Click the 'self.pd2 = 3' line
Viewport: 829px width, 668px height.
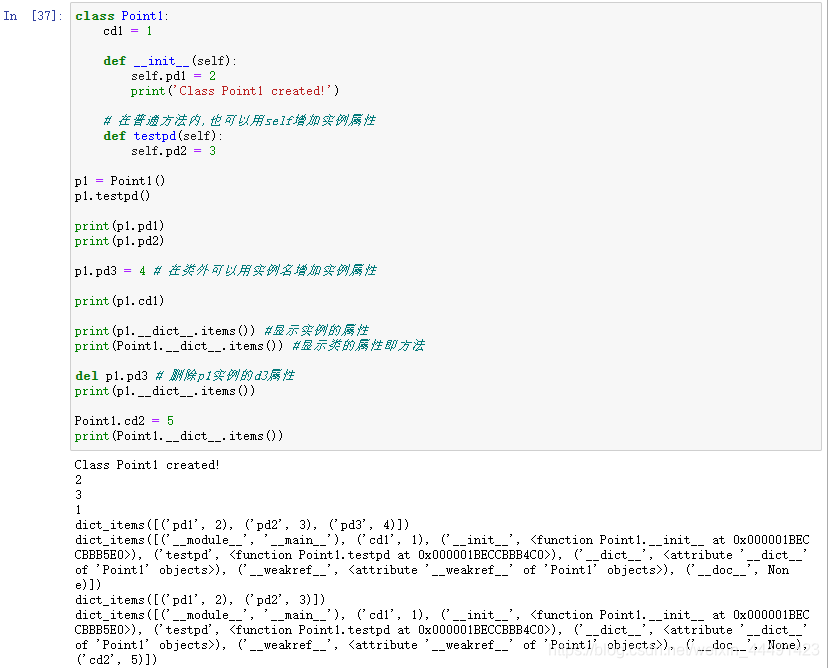173,151
